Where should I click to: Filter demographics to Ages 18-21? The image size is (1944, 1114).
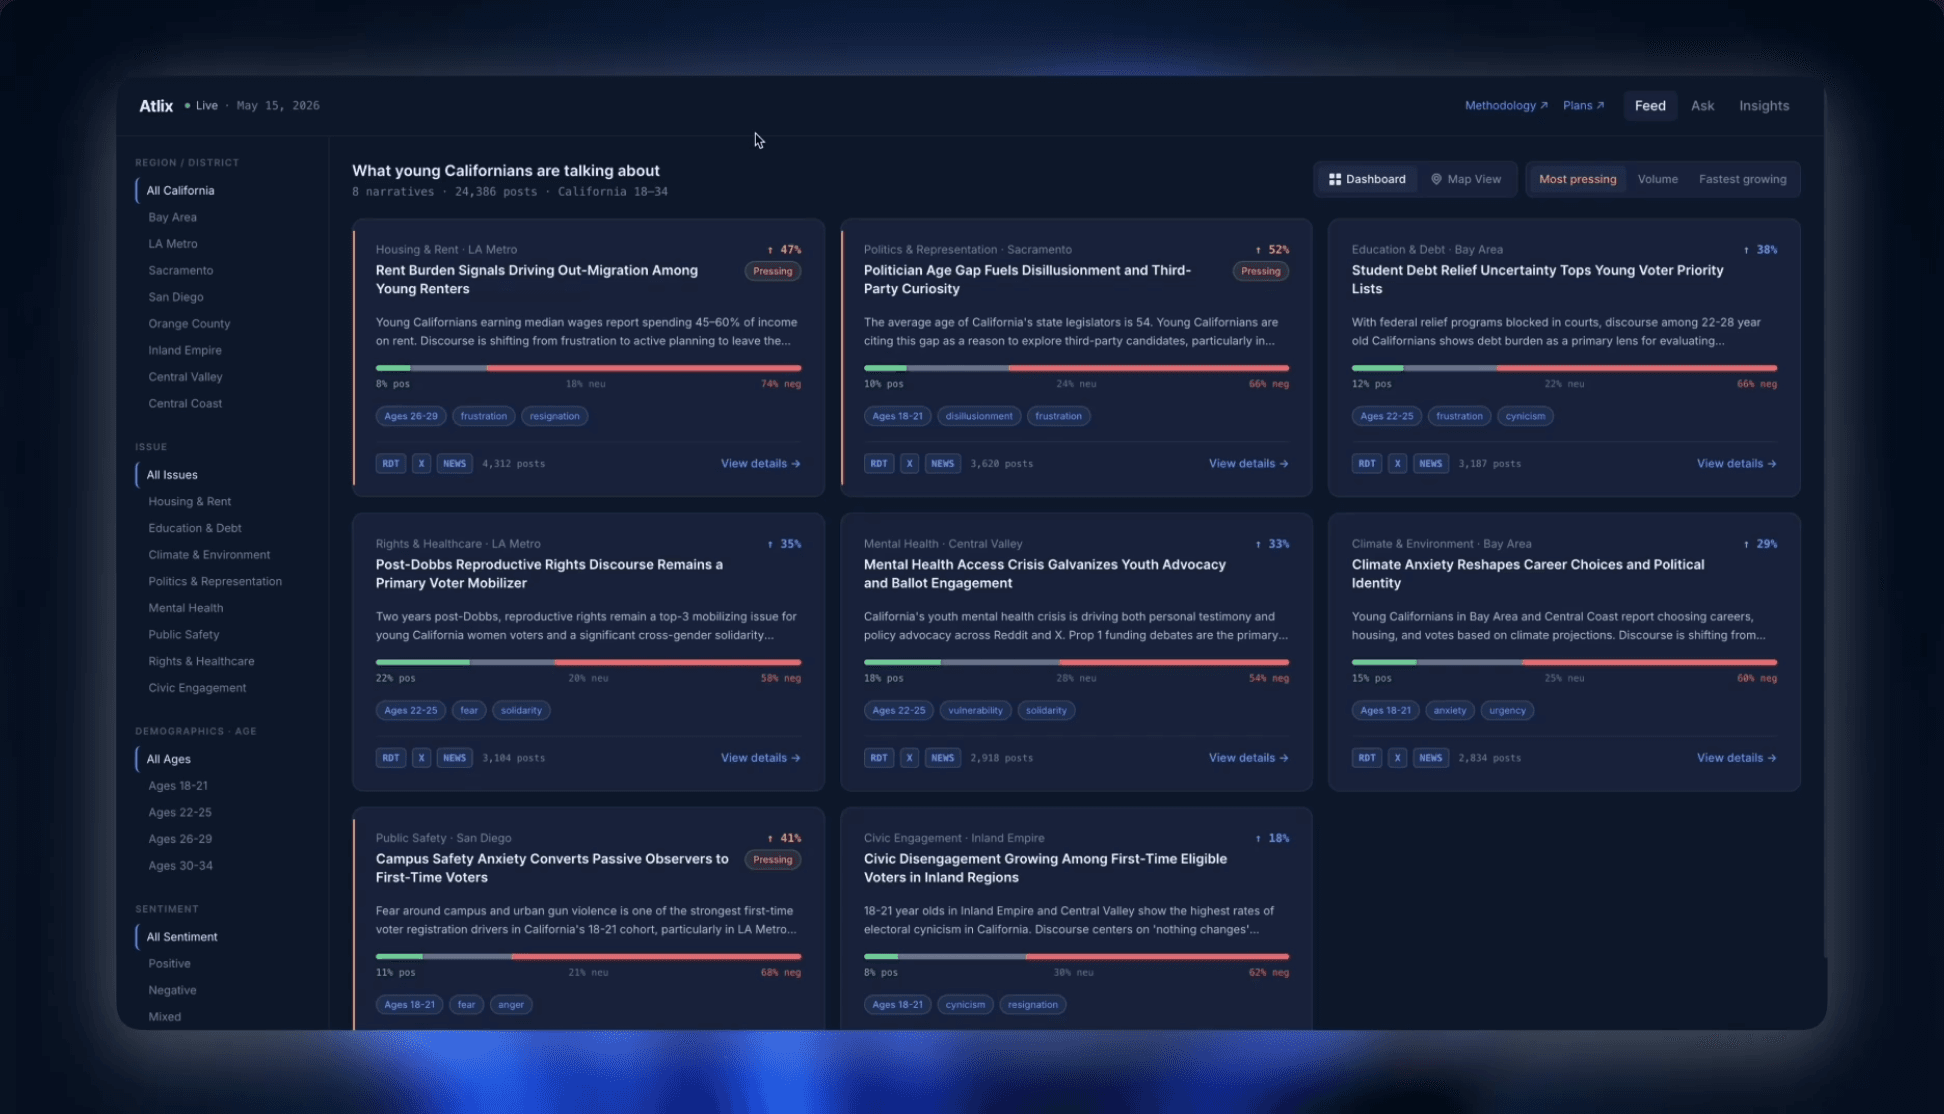pyautogui.click(x=178, y=786)
